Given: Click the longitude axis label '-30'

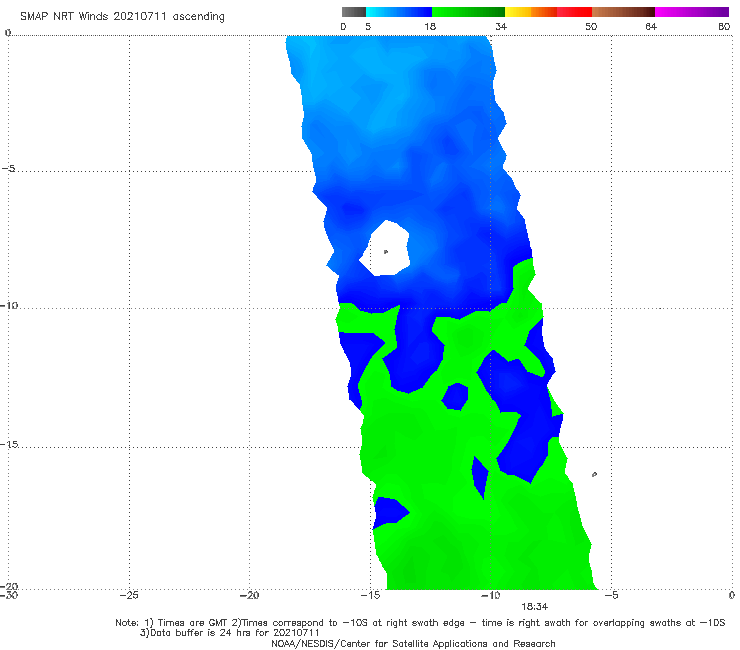Looking at the screenshot, I should (9, 596).
